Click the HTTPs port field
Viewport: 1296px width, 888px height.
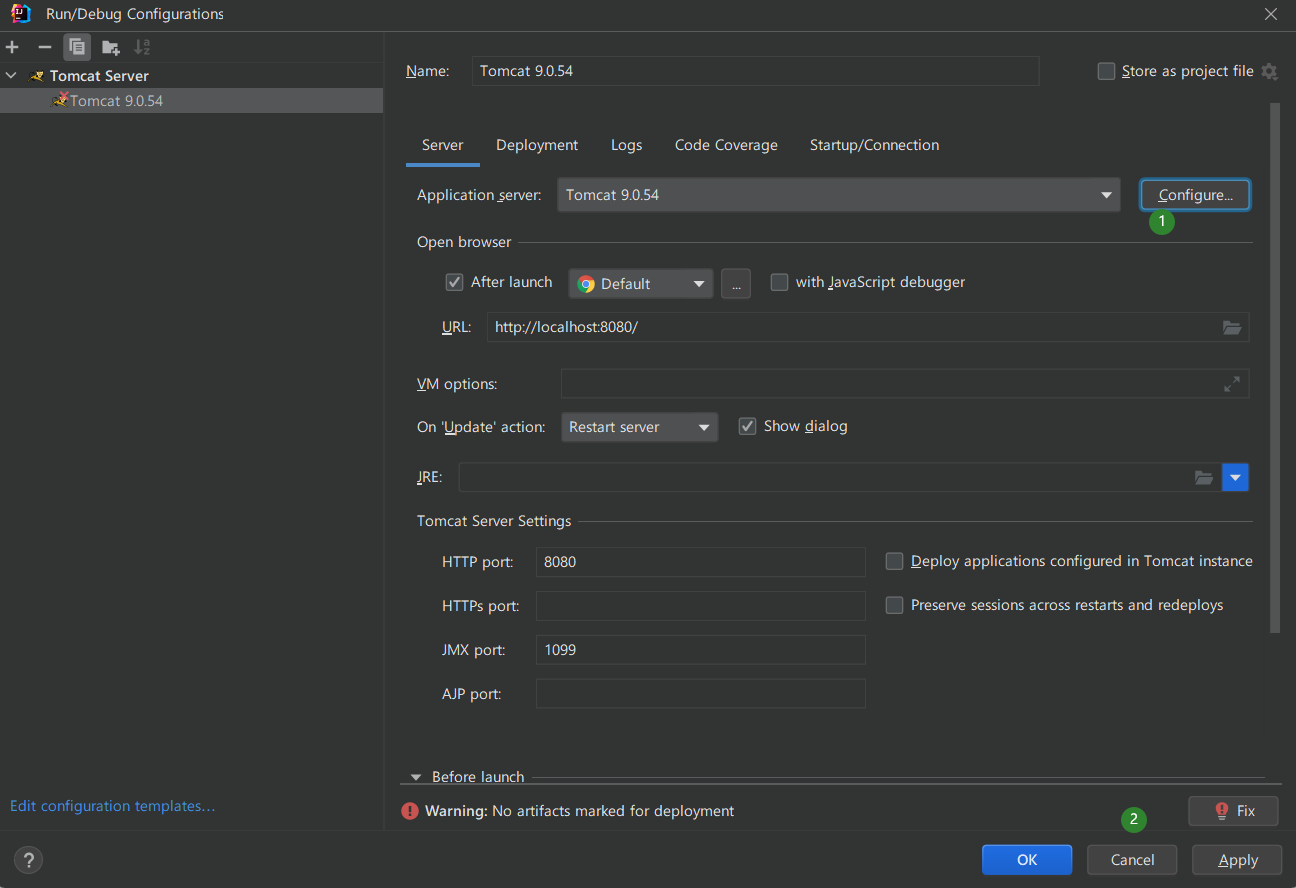click(x=700, y=606)
